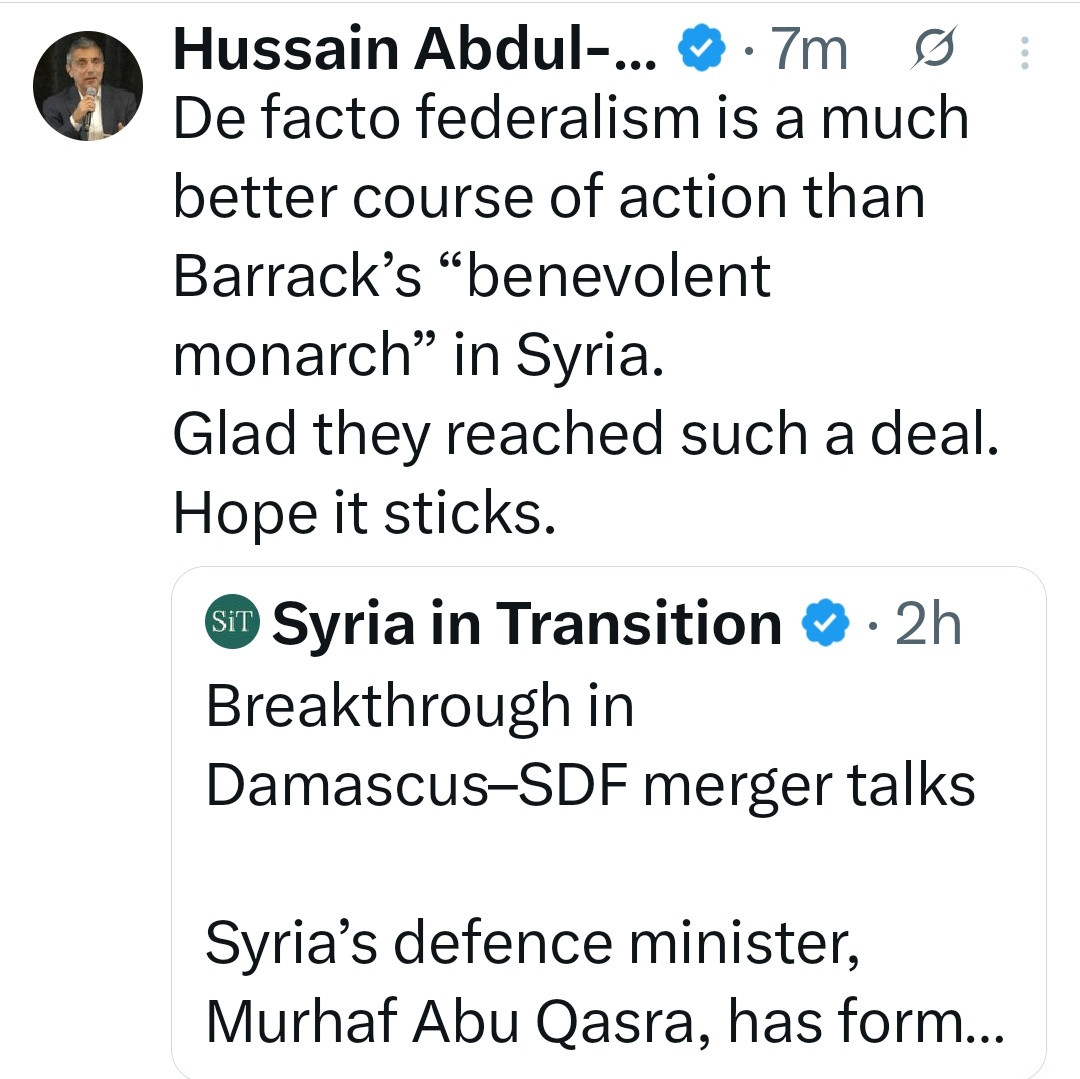Click the Hussain Abdul-... display name
The width and height of the screenshot is (1080, 1079).
pyautogui.click(x=415, y=50)
